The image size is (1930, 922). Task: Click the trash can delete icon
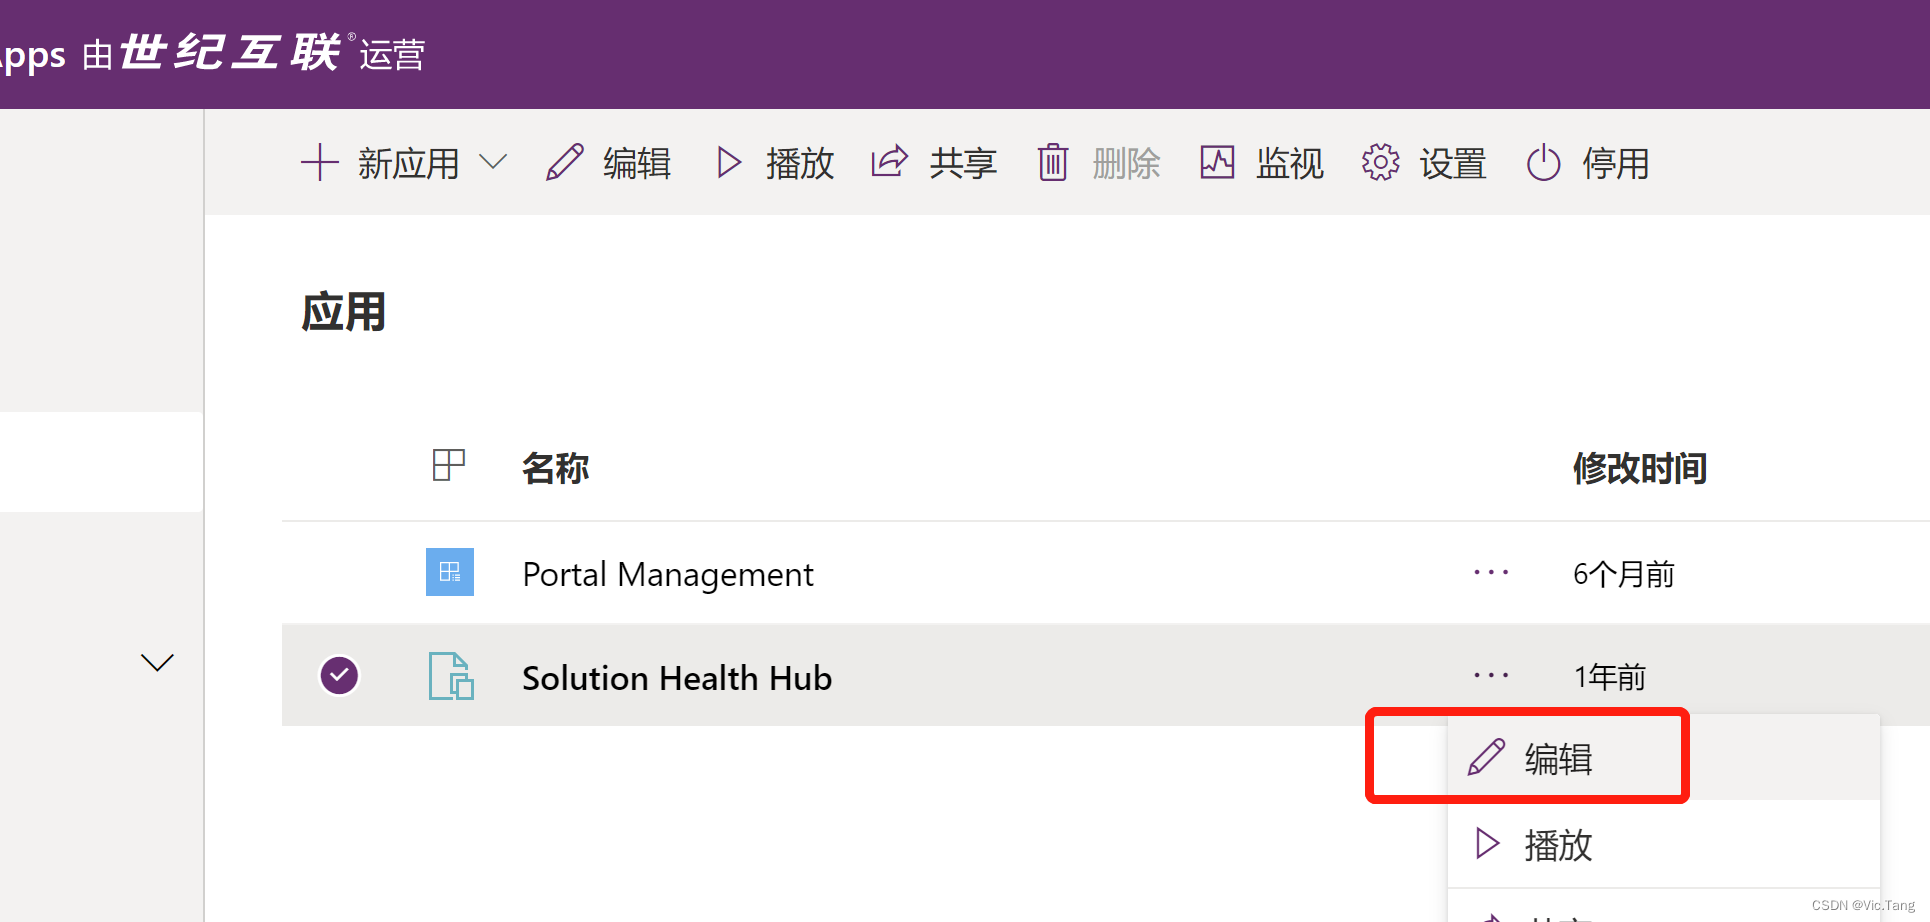[x=1052, y=162]
